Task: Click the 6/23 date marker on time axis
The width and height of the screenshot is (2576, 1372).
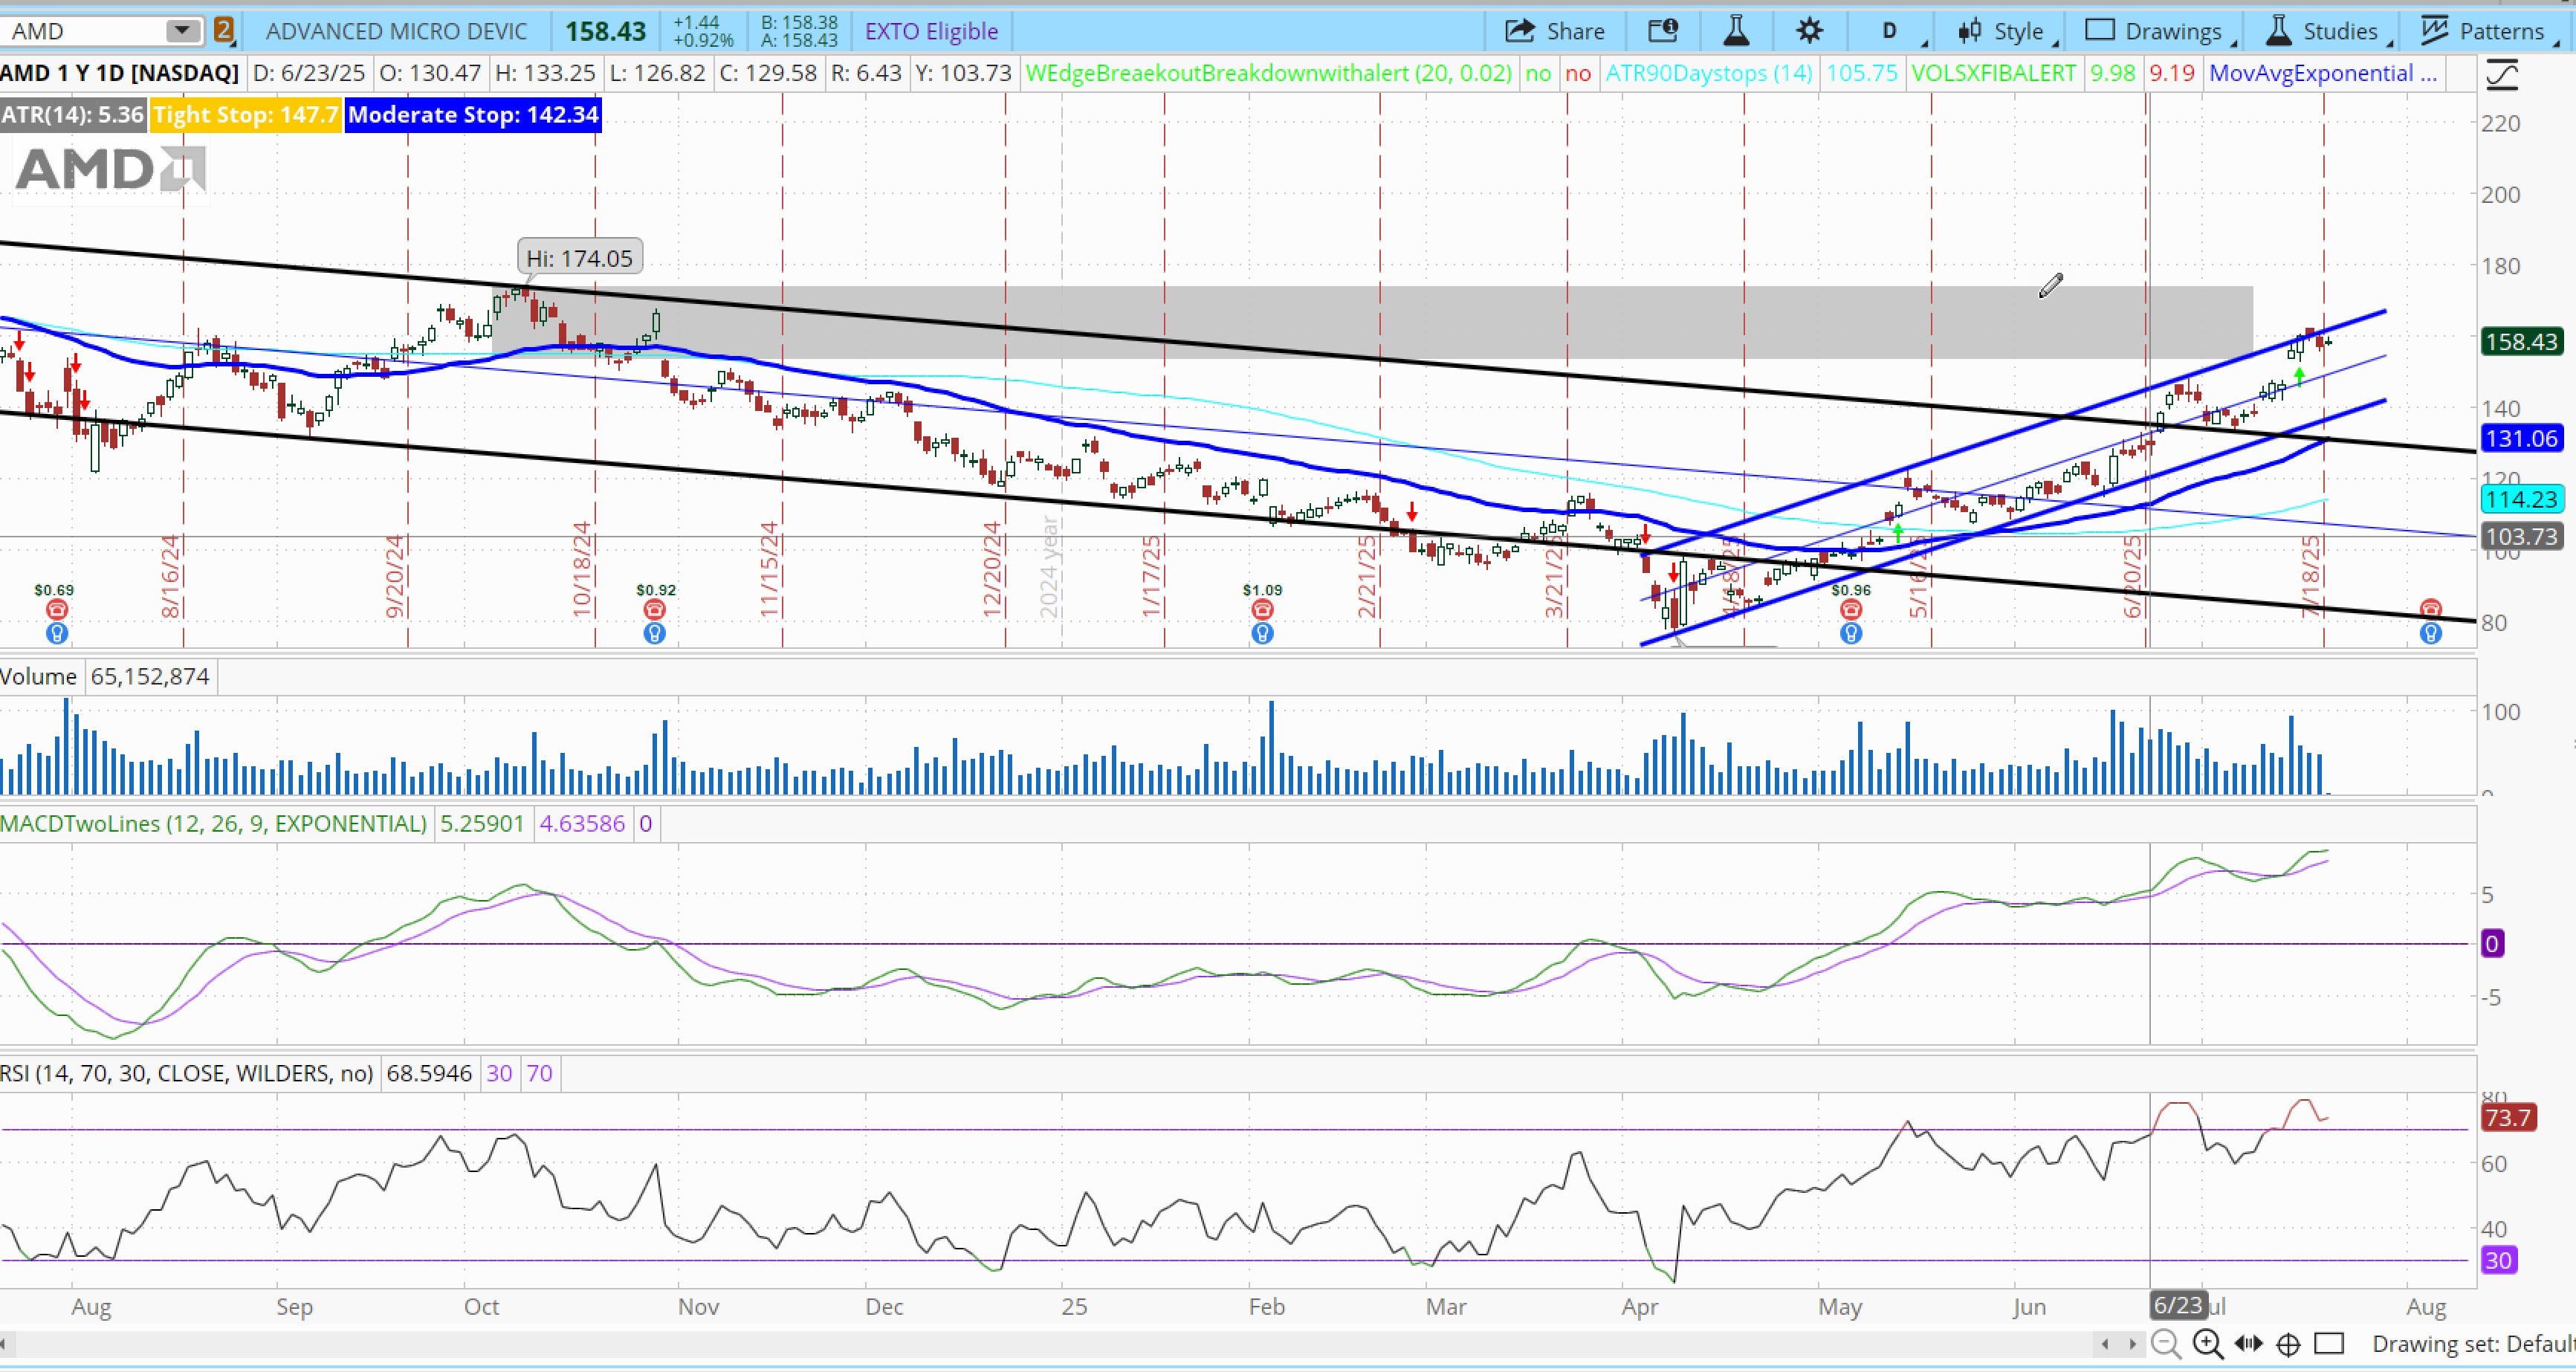Action: (x=2177, y=1305)
